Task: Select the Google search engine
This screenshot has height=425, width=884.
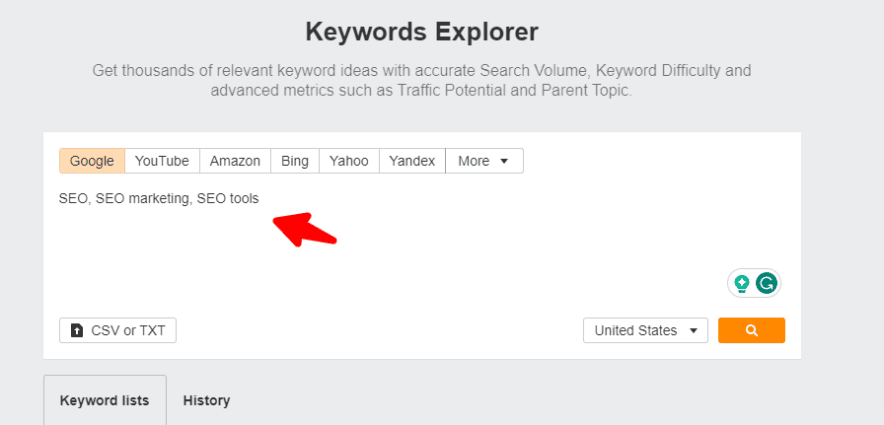Action: coord(92,161)
